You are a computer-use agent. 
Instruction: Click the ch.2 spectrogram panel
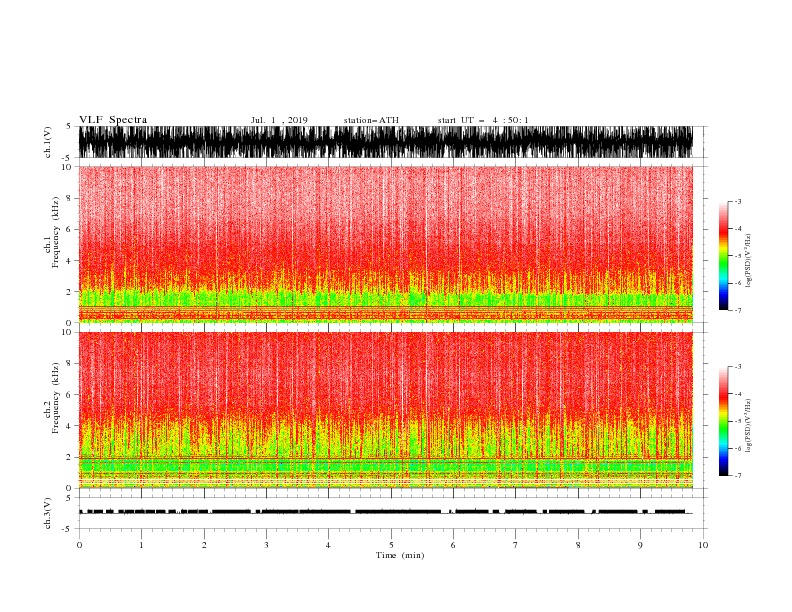[386, 410]
